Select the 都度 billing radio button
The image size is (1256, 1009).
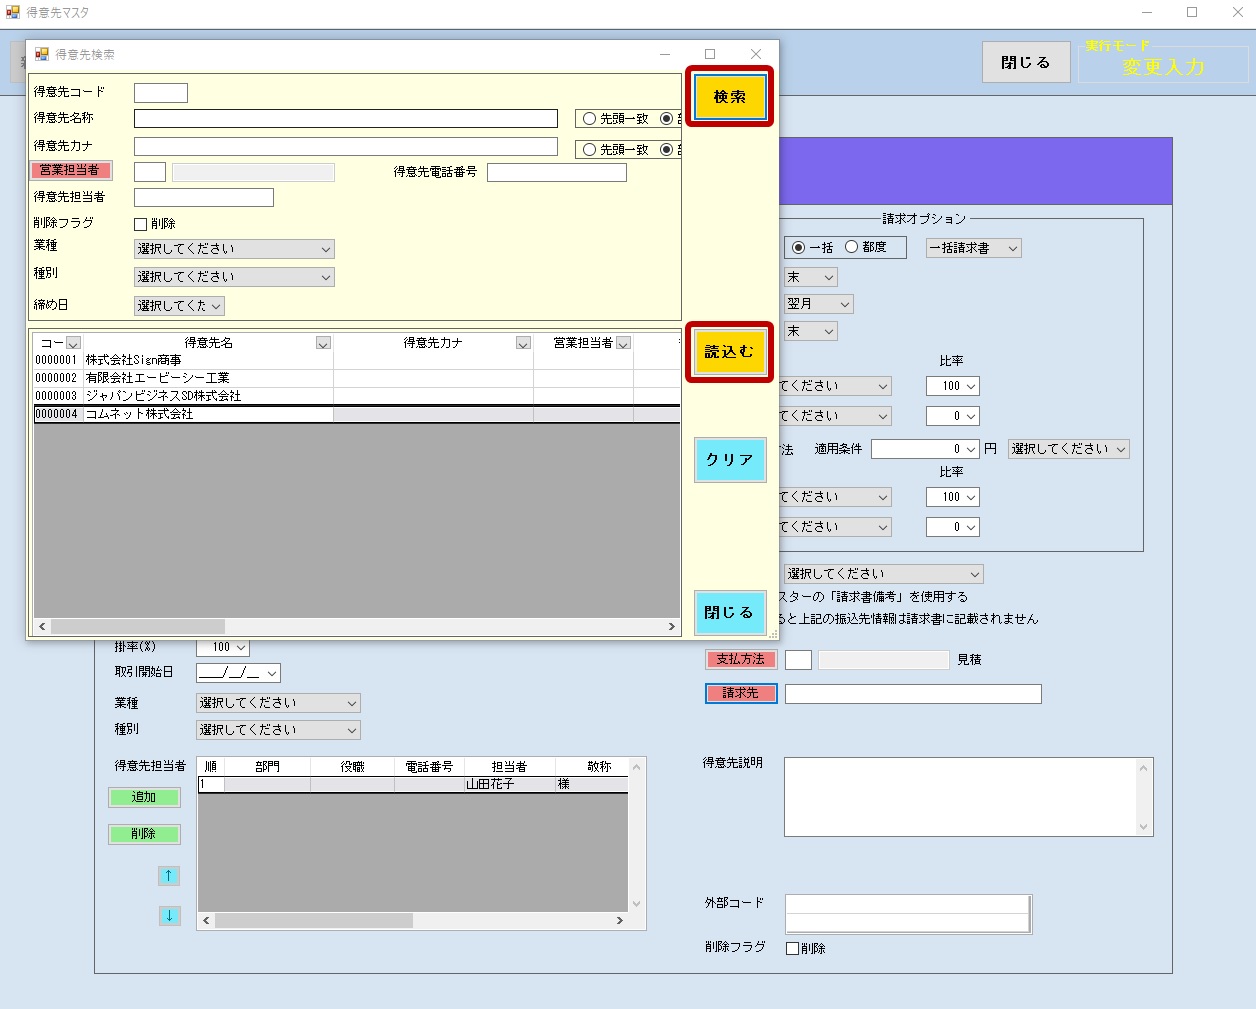pyautogui.click(x=852, y=247)
